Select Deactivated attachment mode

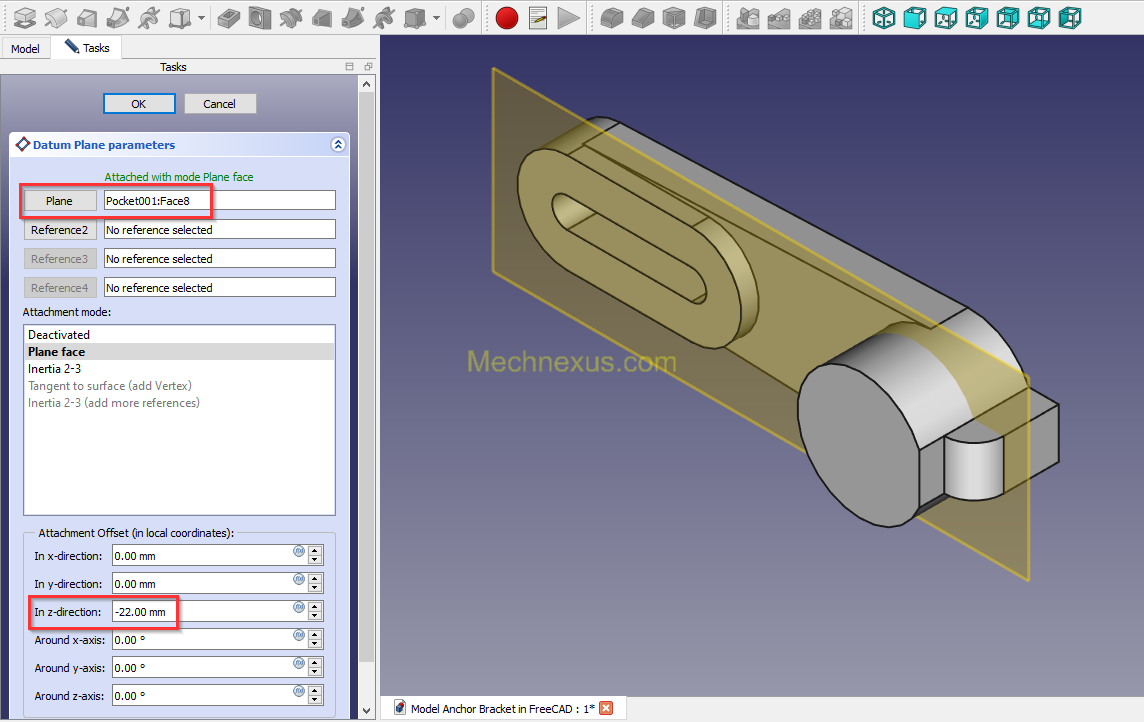click(179, 335)
